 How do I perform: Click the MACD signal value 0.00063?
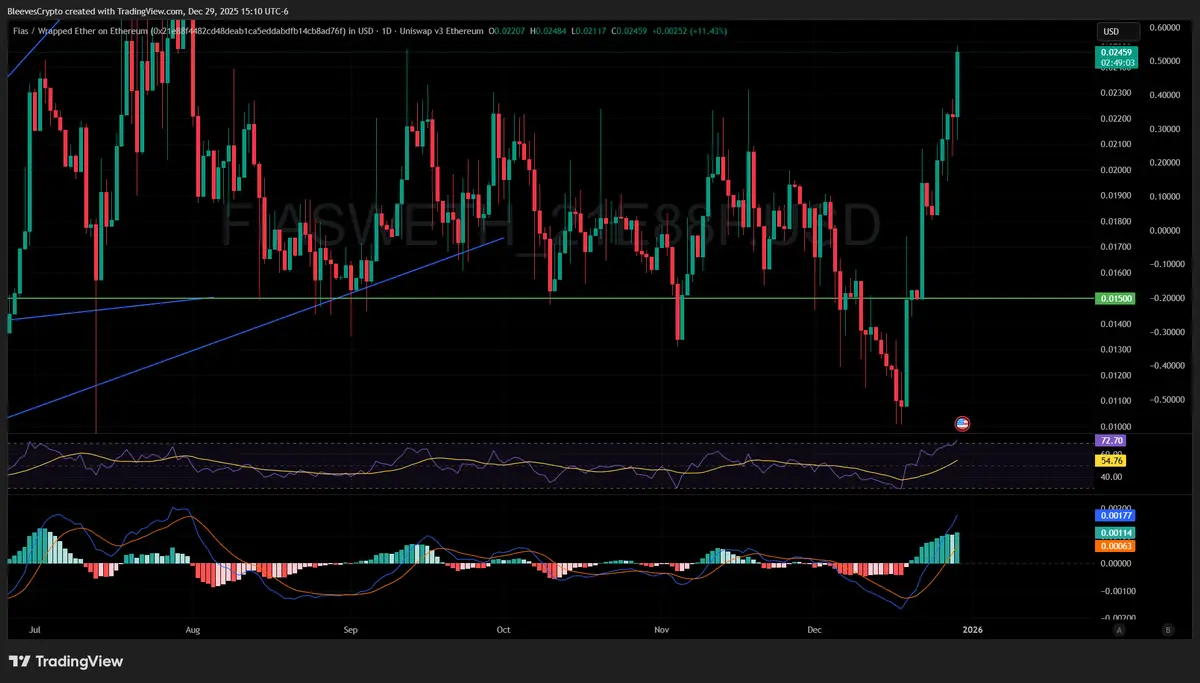point(1116,546)
